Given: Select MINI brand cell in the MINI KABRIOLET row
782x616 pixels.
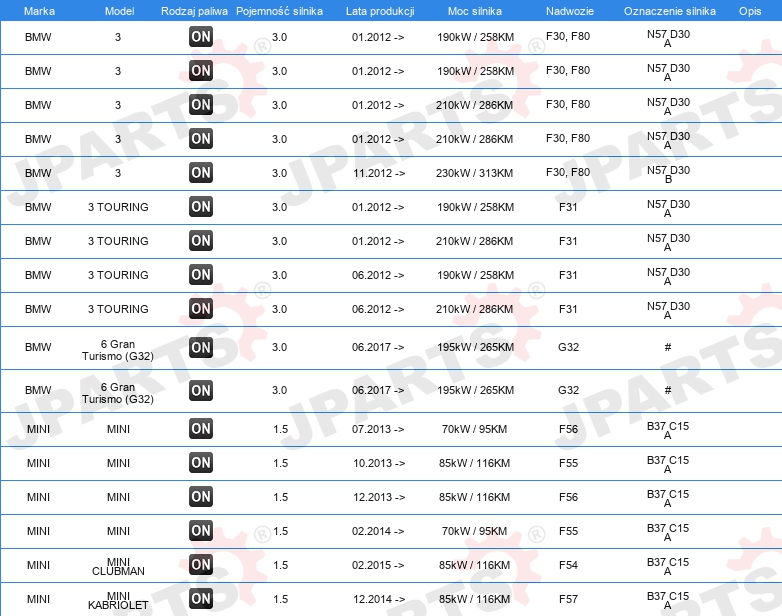Looking at the screenshot, I should (x=38, y=599).
